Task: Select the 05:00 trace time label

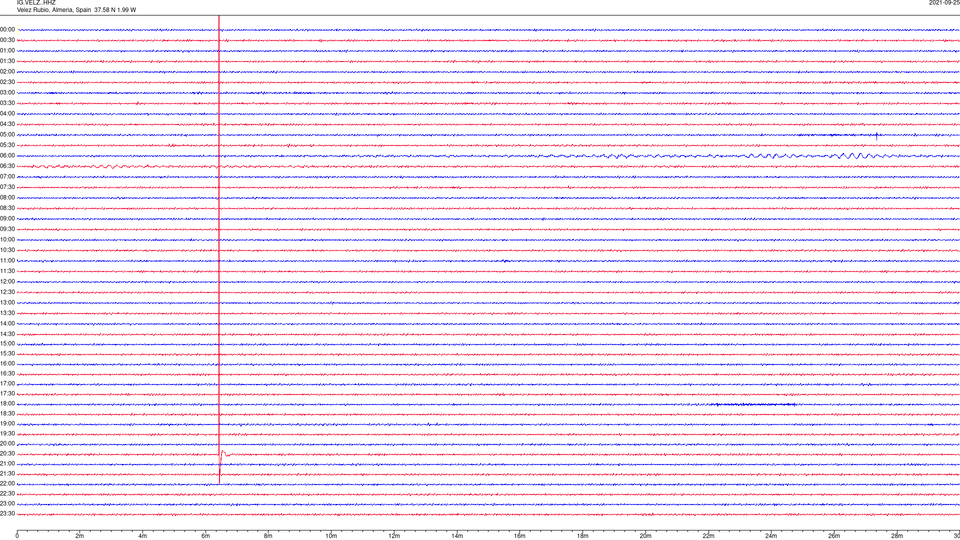Action: 7,135
